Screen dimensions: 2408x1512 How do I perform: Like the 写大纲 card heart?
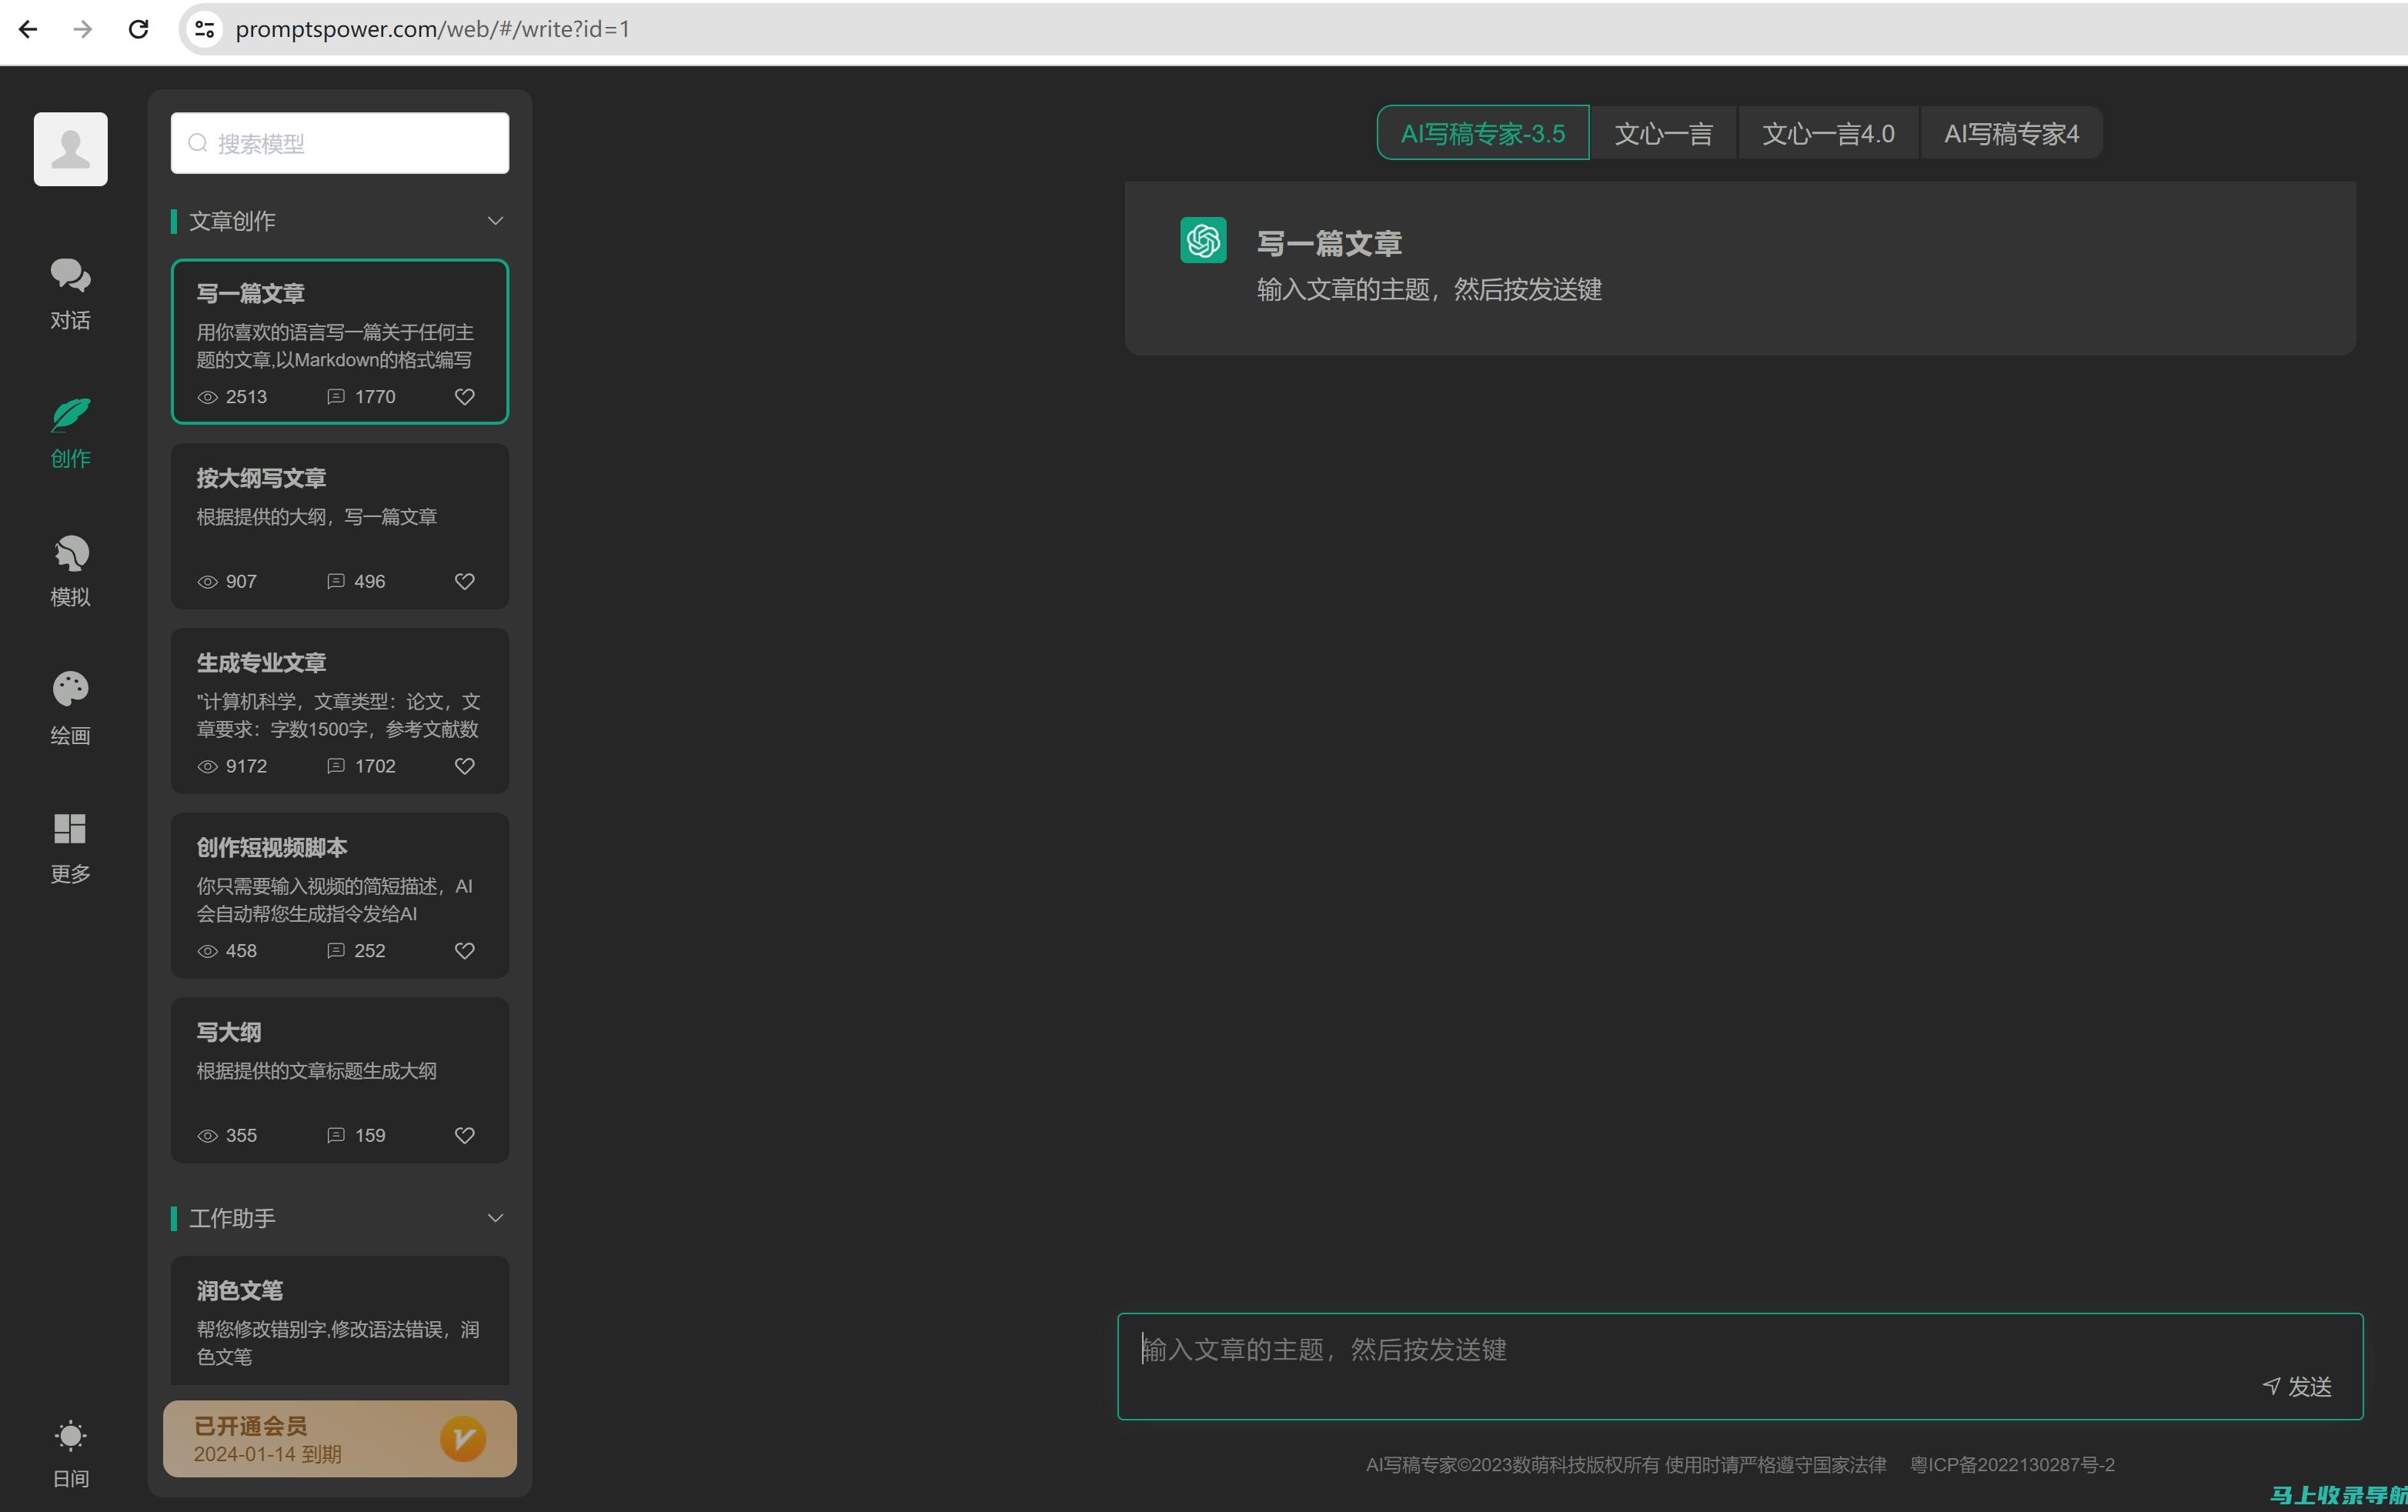tap(465, 1135)
